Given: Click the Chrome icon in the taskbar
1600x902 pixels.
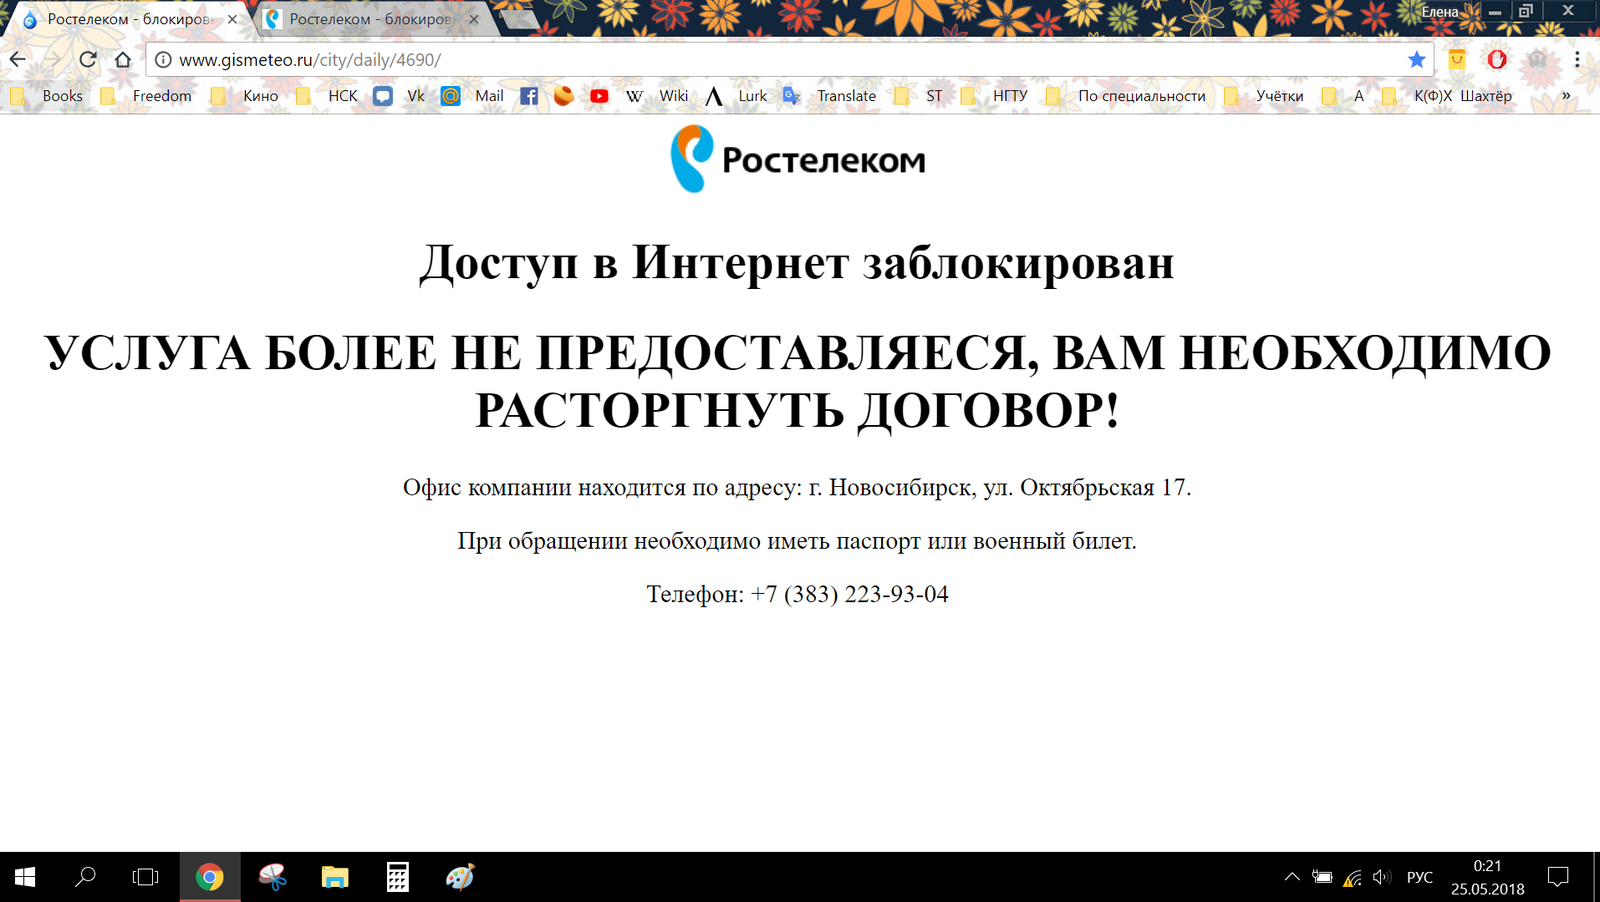Looking at the screenshot, I should pos(209,877).
